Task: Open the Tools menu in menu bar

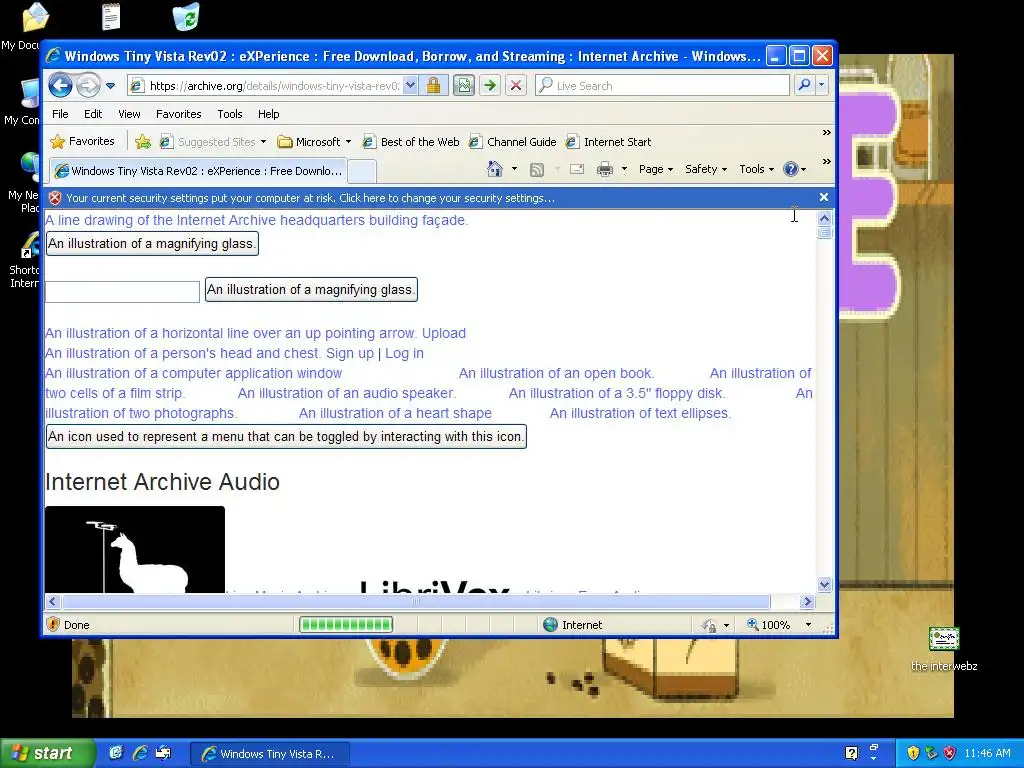Action: (230, 114)
